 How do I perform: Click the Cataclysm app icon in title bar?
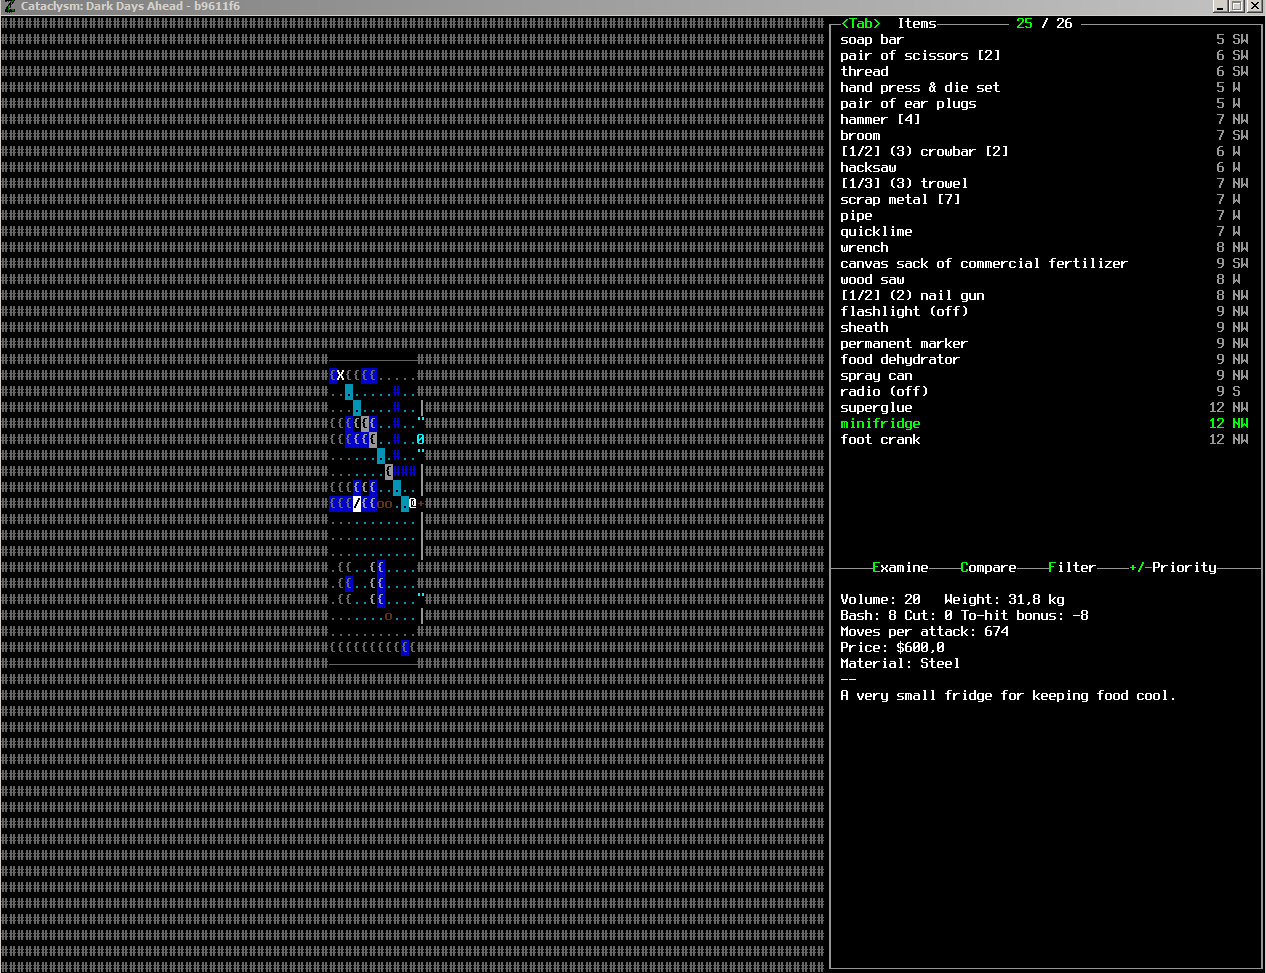pos(9,6)
